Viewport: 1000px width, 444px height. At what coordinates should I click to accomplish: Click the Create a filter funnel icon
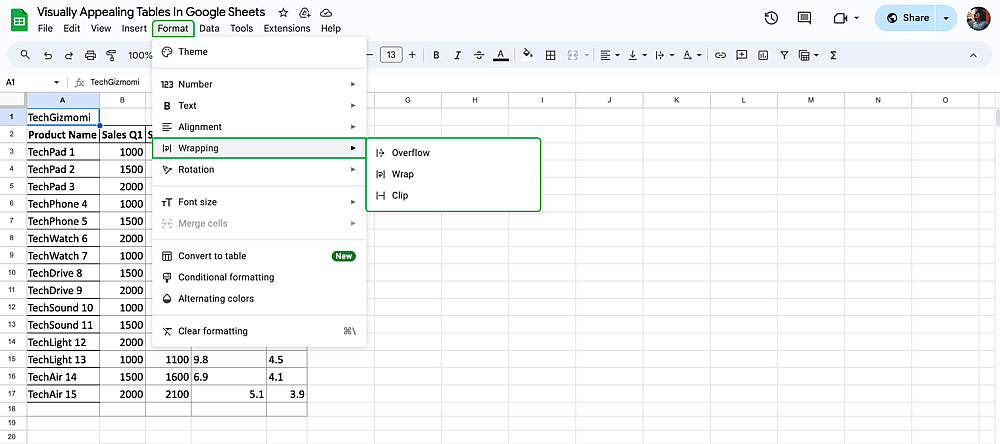tap(784, 56)
